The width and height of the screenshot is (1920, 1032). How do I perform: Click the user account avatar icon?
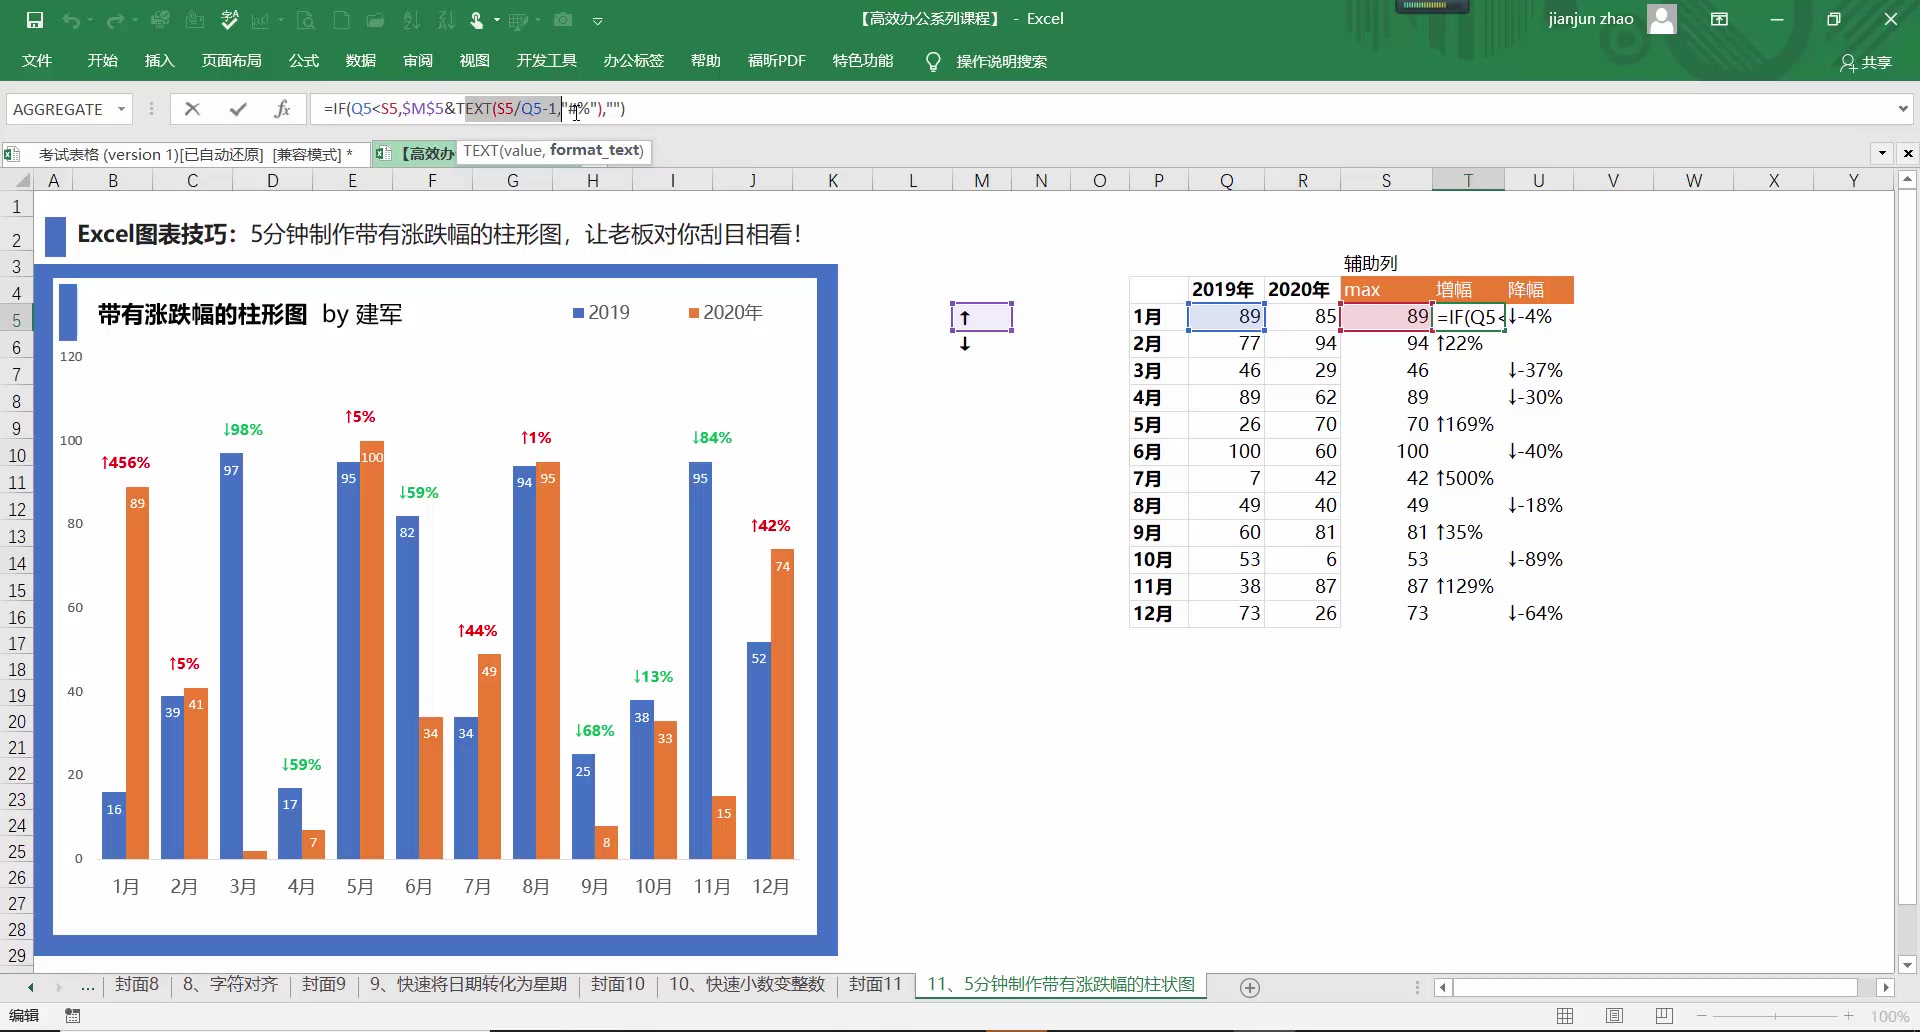1661,19
